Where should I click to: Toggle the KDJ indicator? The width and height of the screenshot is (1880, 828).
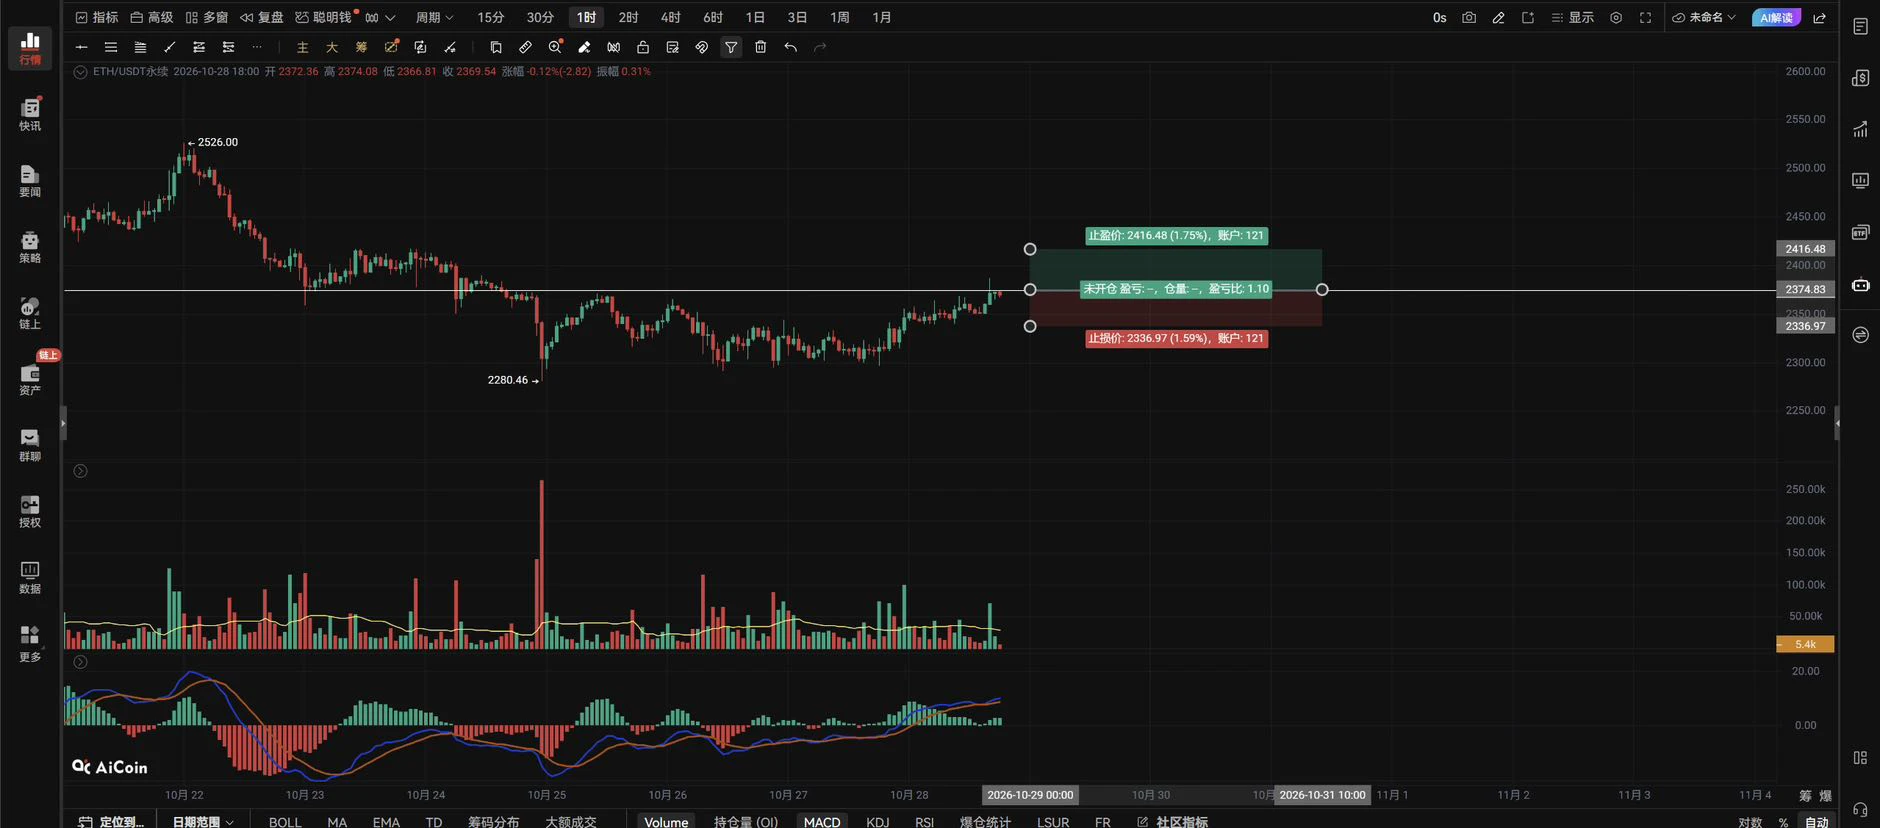tap(878, 822)
